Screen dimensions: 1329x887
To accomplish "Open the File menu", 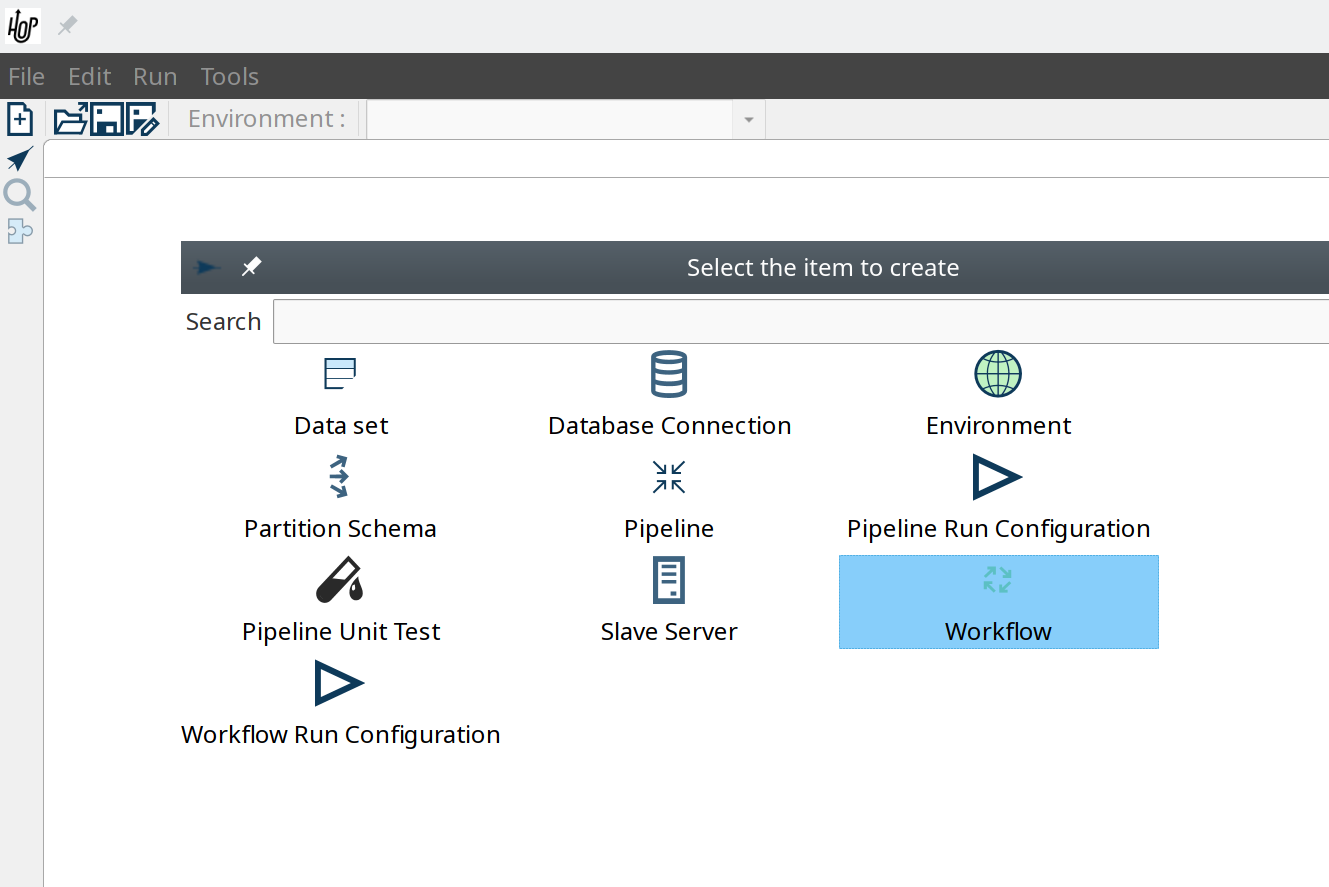I will pyautogui.click(x=26, y=77).
